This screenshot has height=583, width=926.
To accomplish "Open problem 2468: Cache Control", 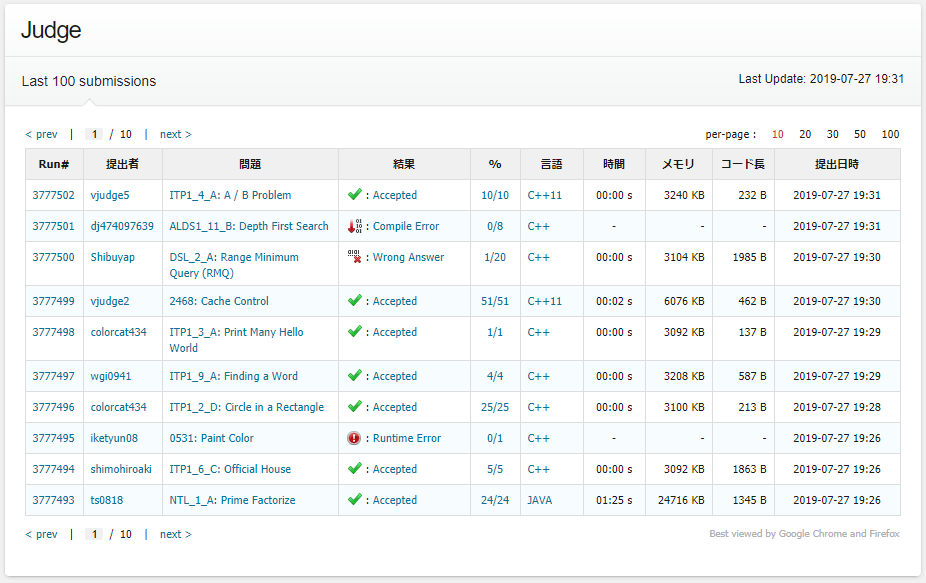I will pos(219,301).
